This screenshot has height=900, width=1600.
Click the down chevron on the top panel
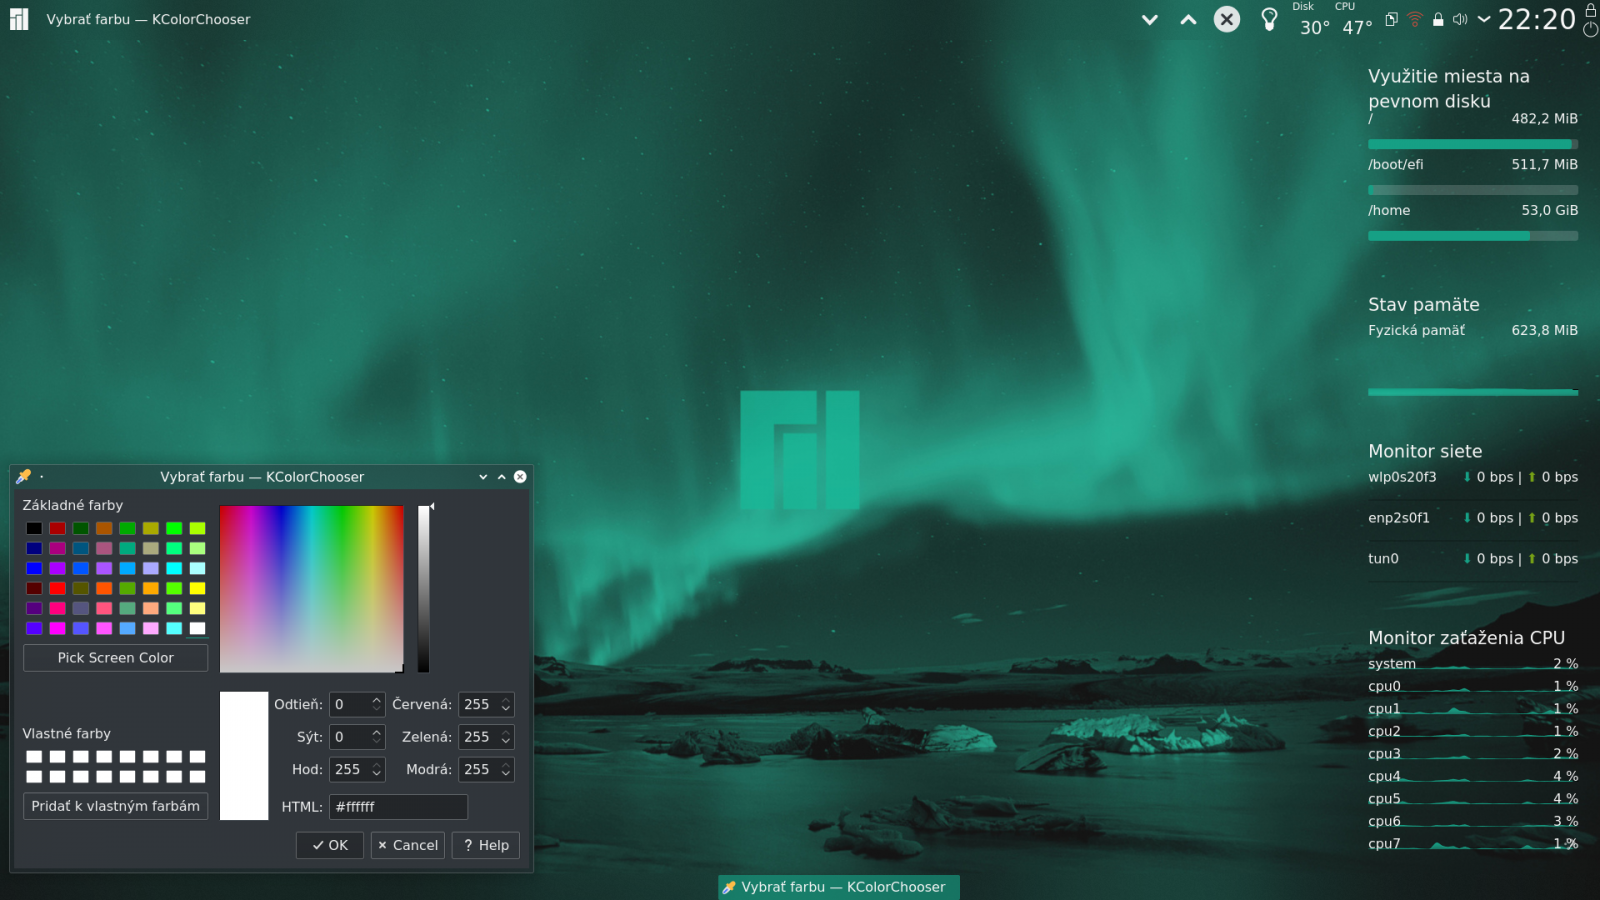coord(1149,19)
